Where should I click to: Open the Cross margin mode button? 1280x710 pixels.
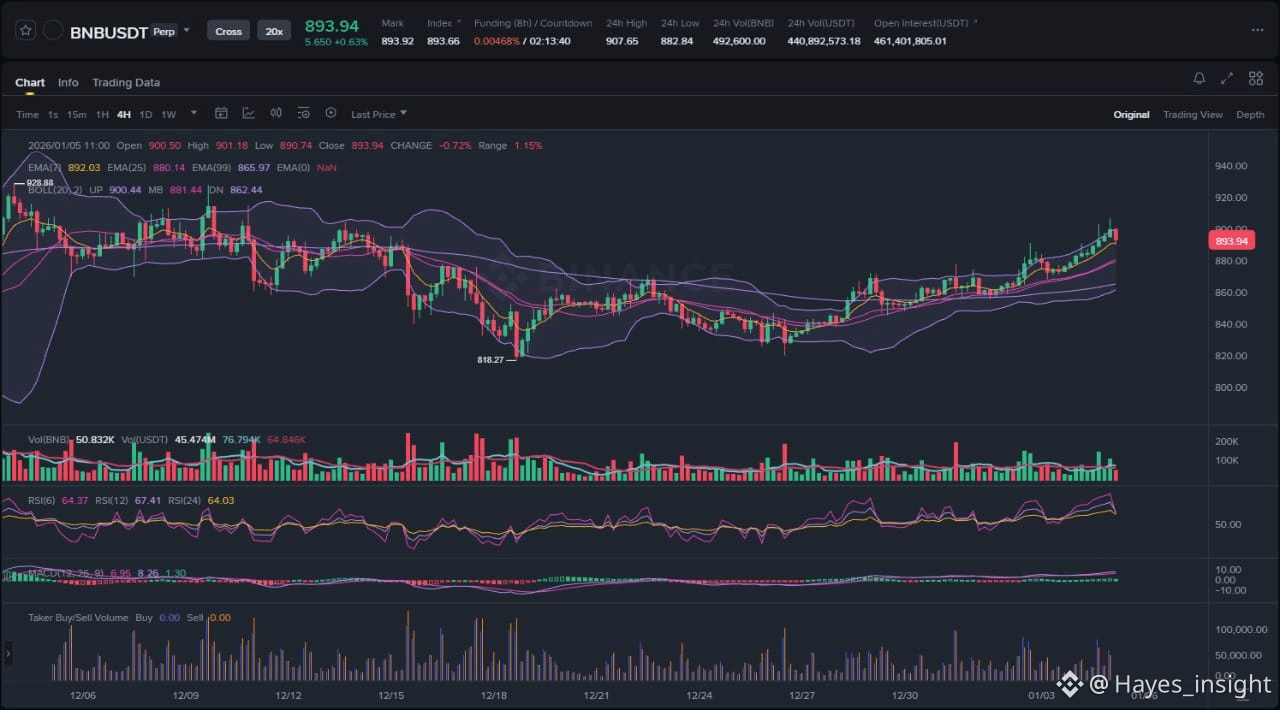point(228,31)
